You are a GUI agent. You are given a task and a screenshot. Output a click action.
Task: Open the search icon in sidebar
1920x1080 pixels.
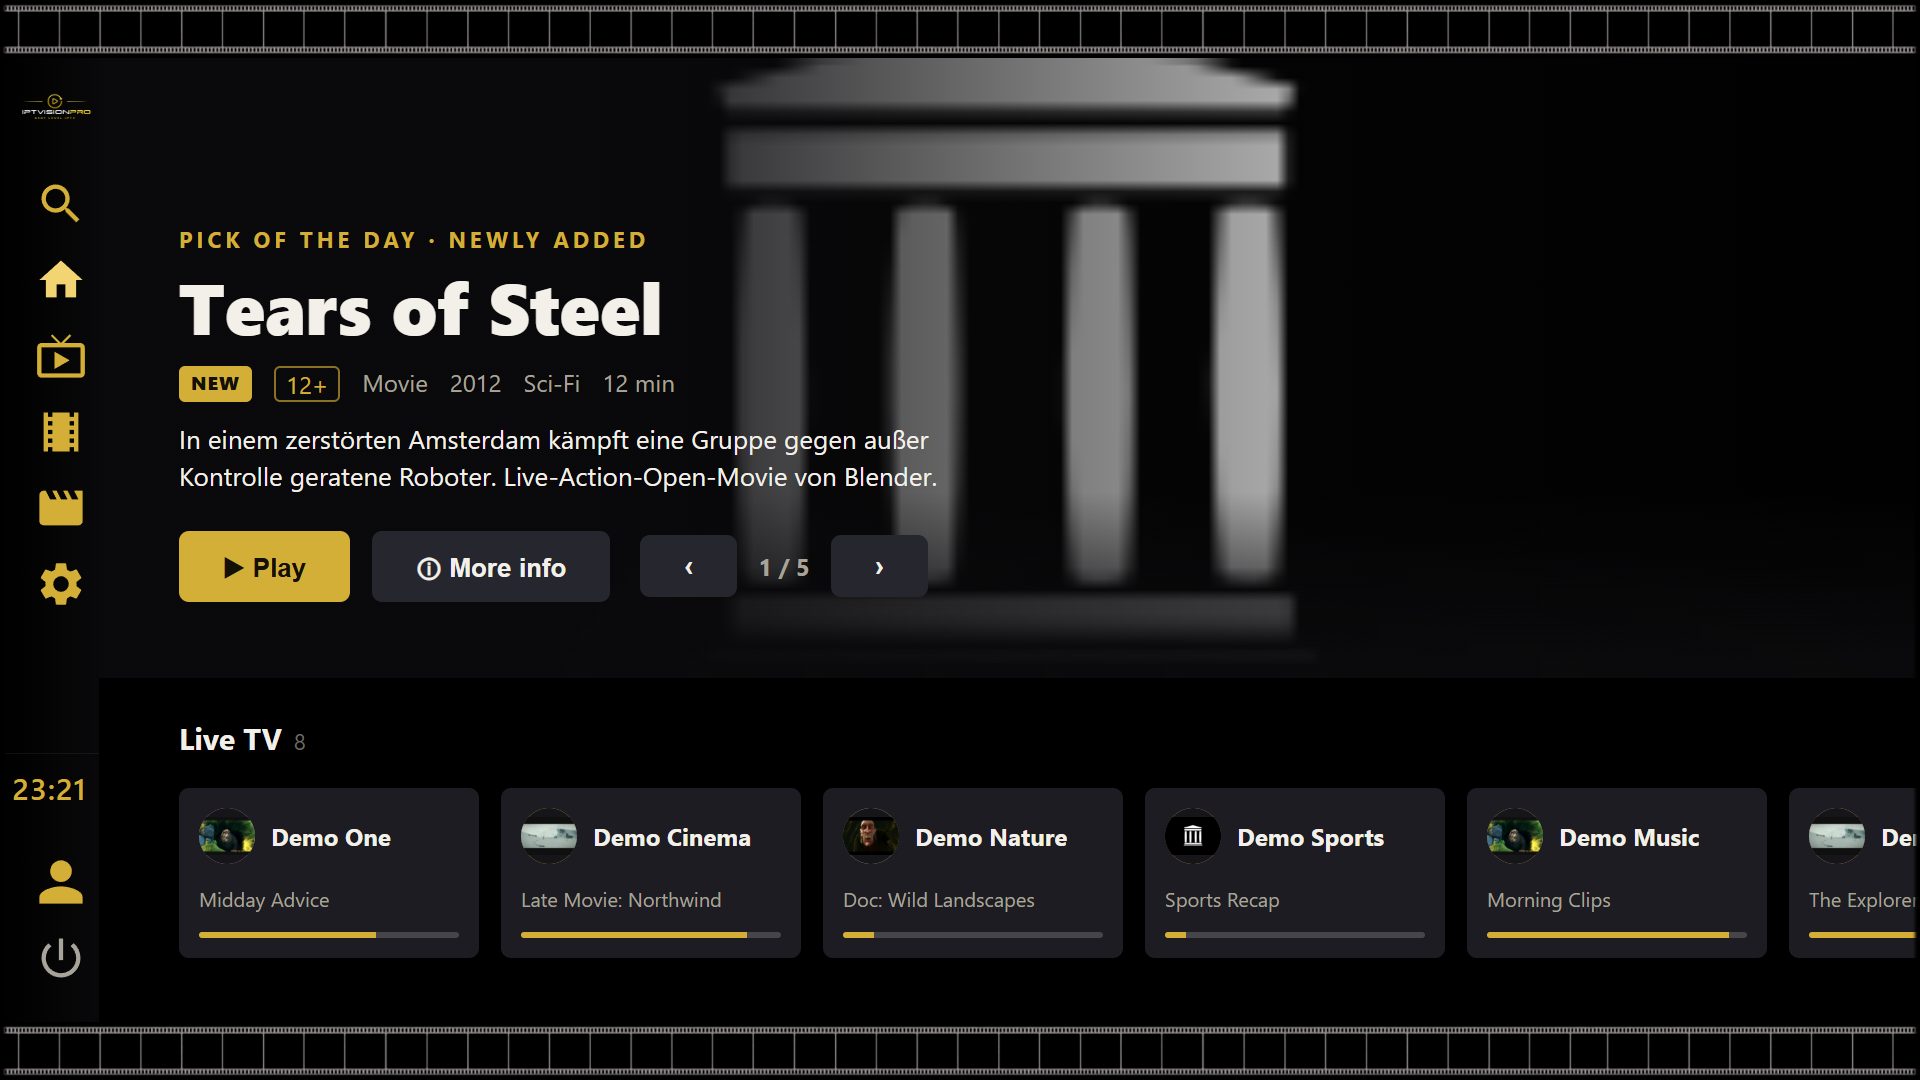click(x=60, y=203)
